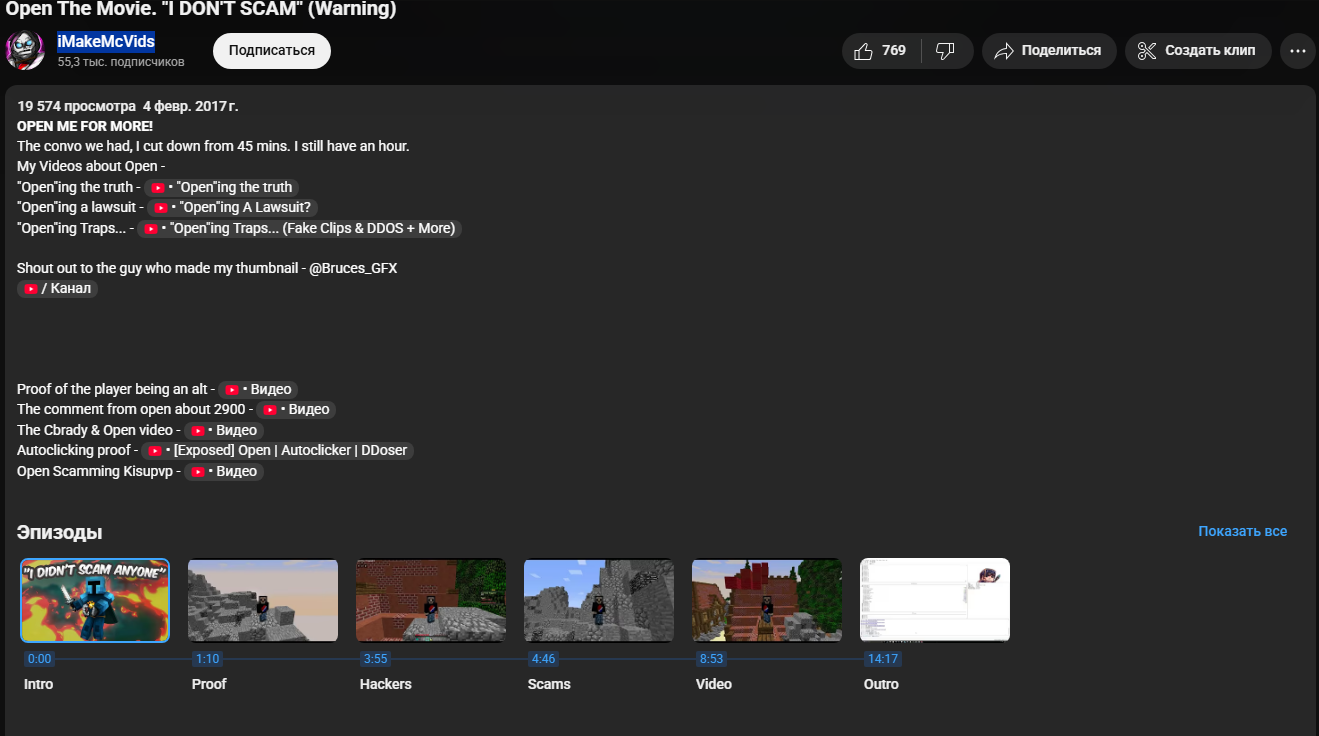Click the Подписаться subscribe button
1319x736 pixels.
click(x=272, y=51)
